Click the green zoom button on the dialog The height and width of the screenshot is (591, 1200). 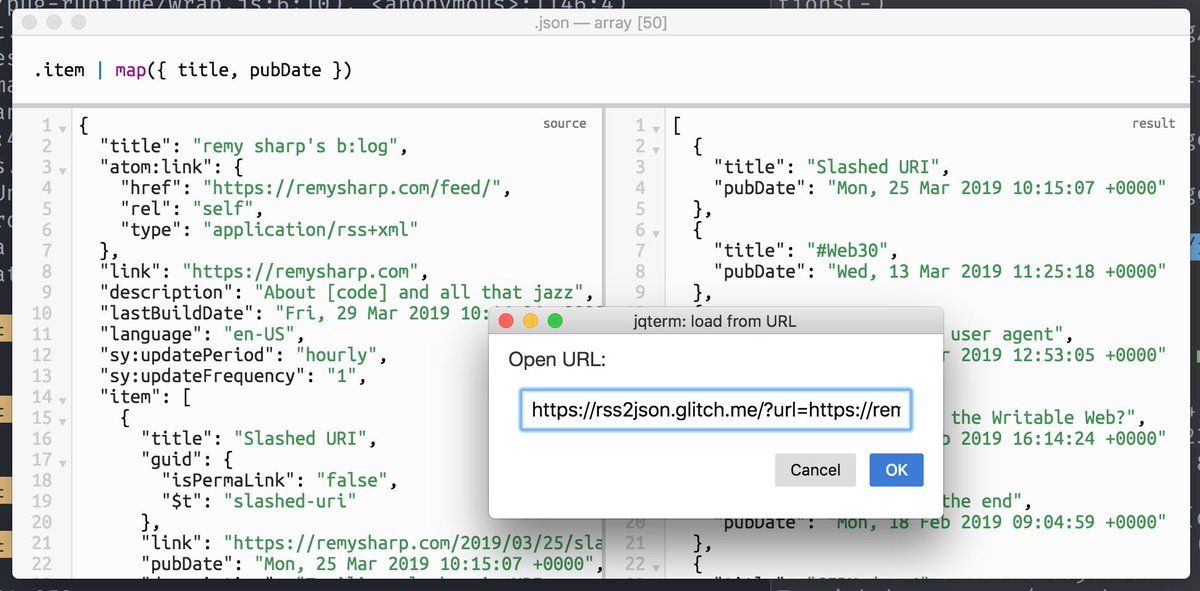click(x=556, y=322)
